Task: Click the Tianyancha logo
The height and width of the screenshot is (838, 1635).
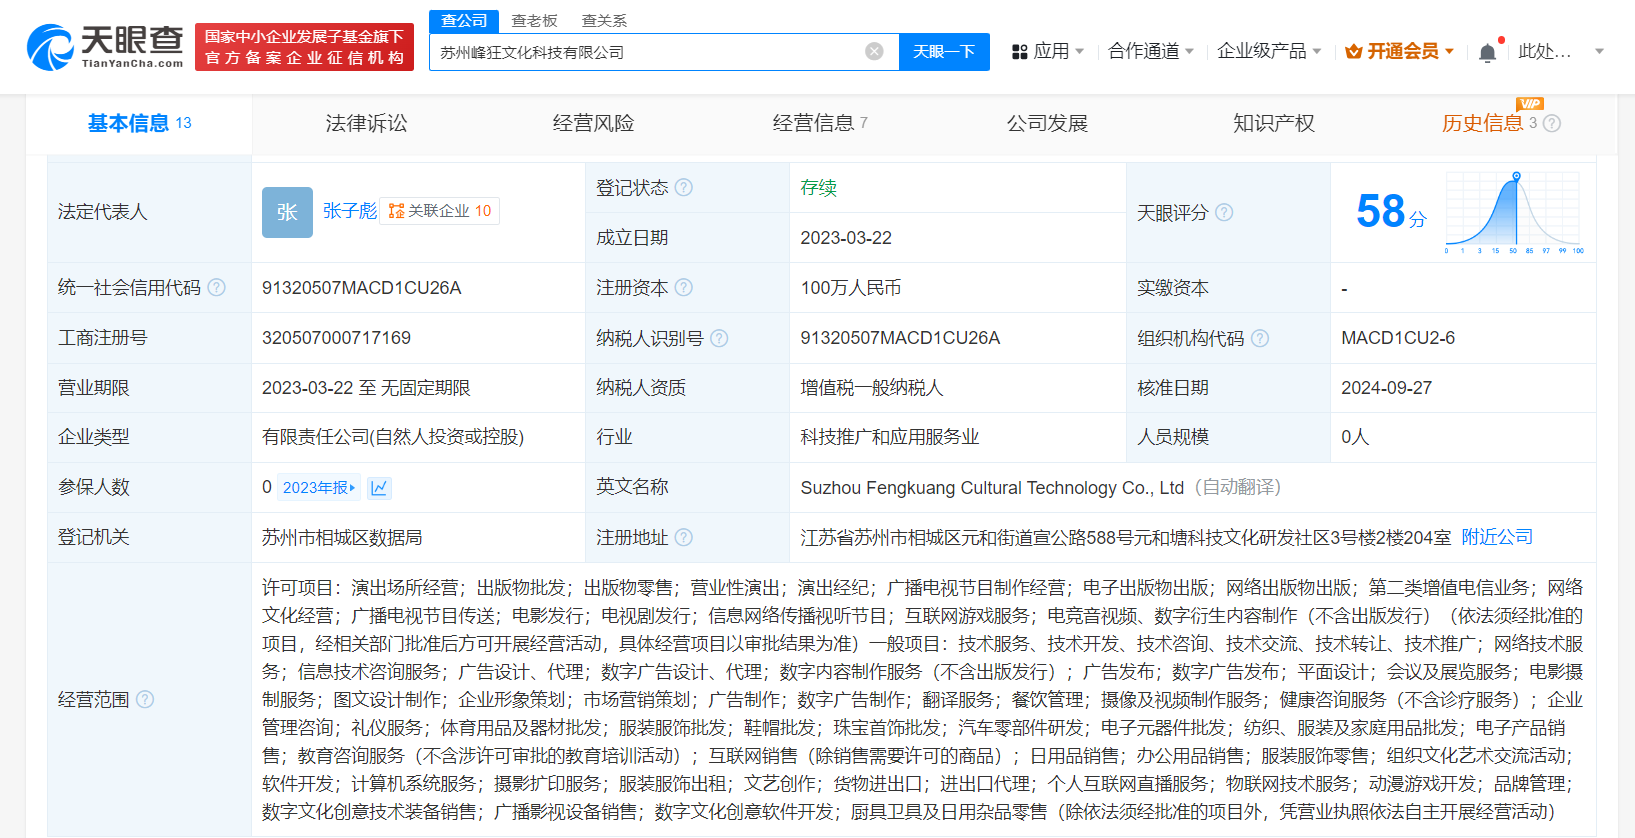Action: (105, 47)
